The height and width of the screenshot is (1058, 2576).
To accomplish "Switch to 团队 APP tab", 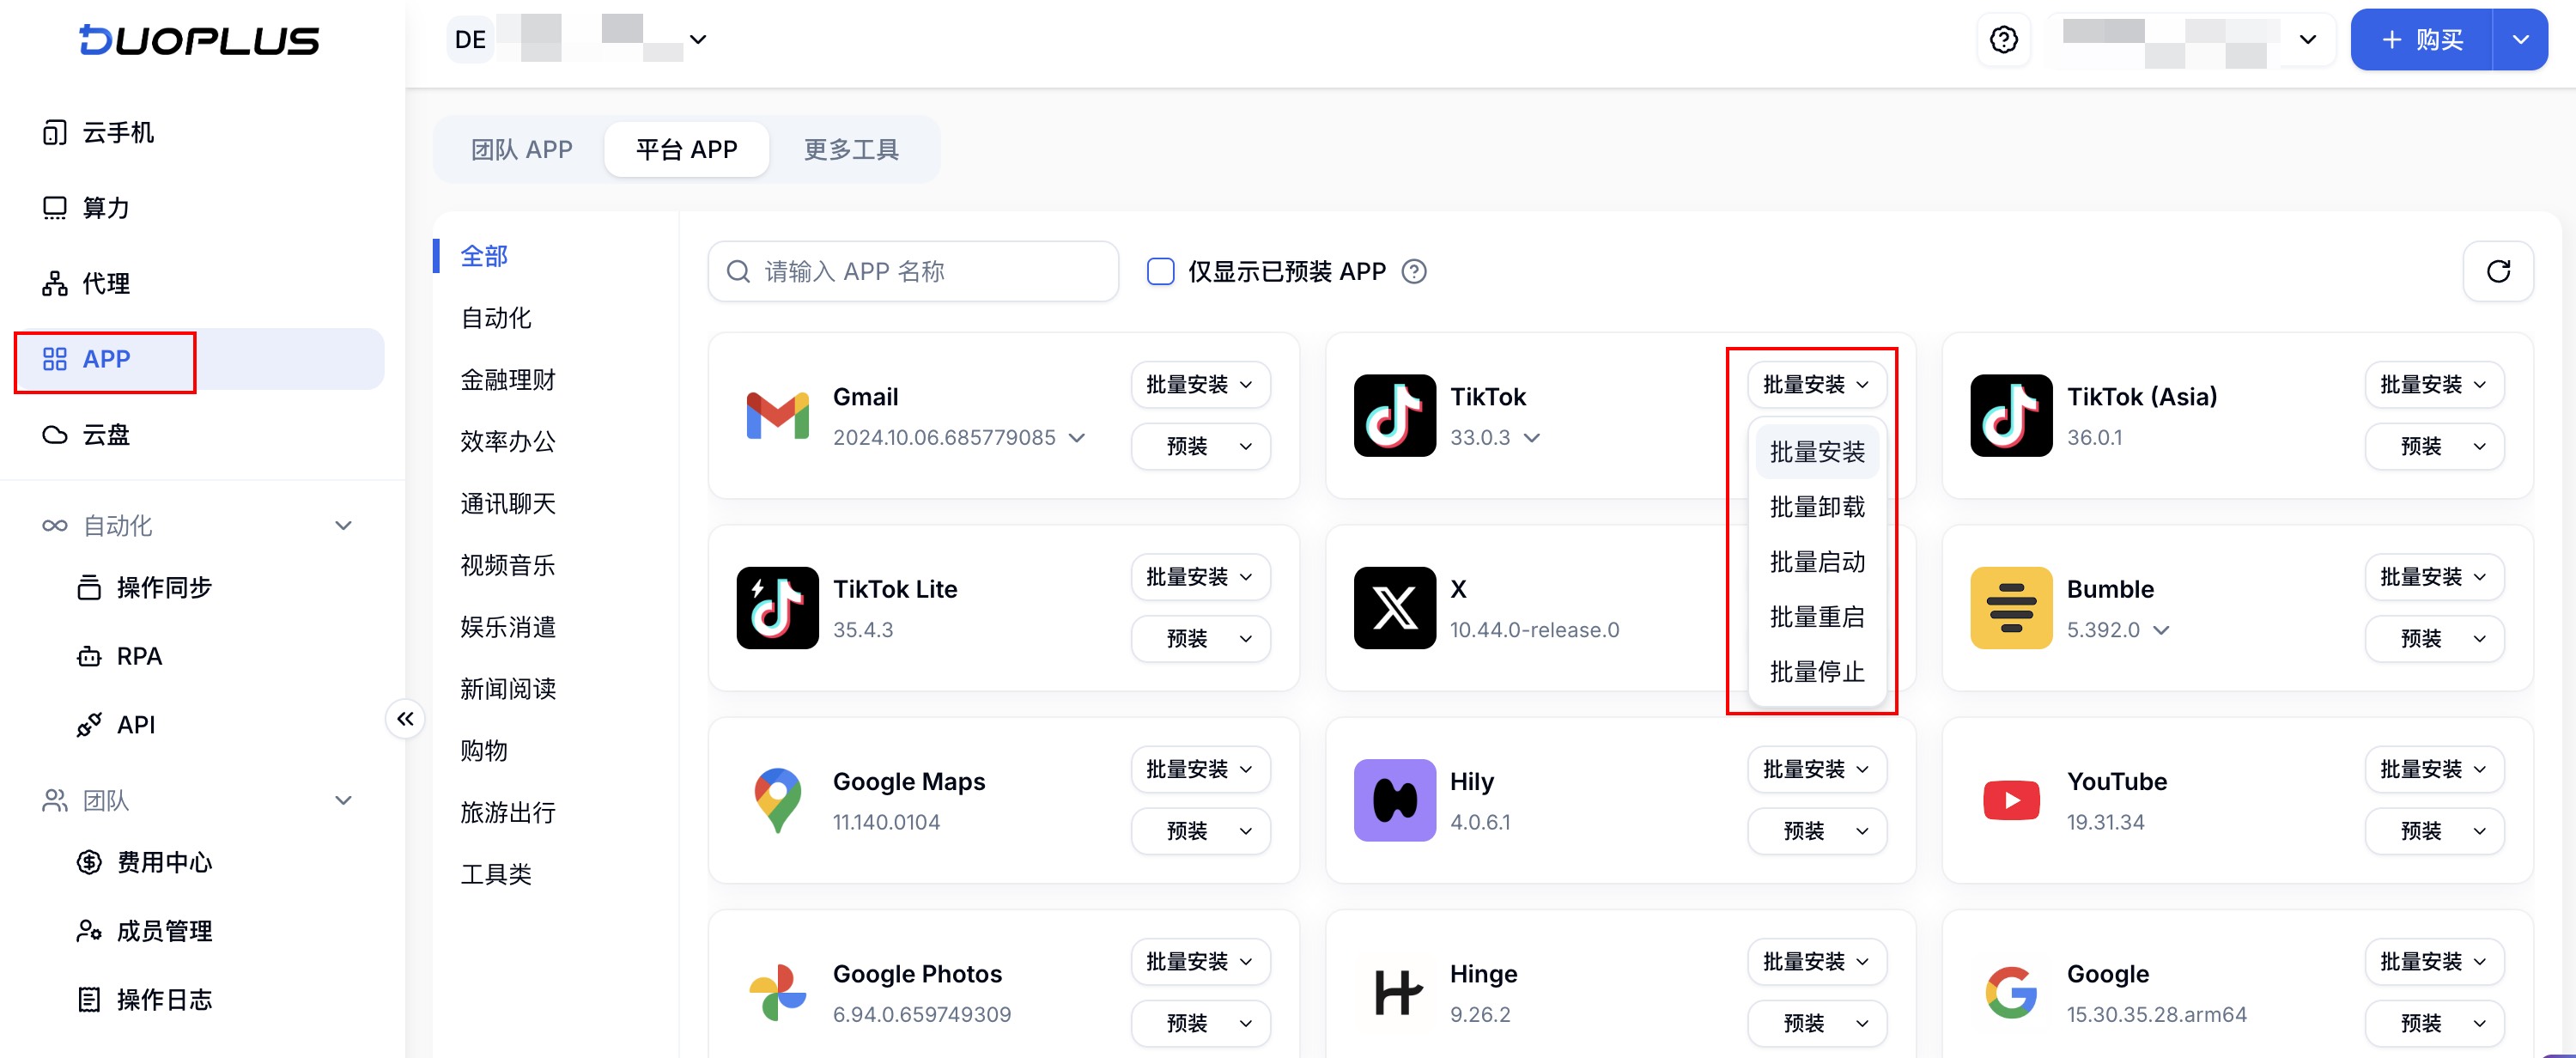I will click(521, 150).
